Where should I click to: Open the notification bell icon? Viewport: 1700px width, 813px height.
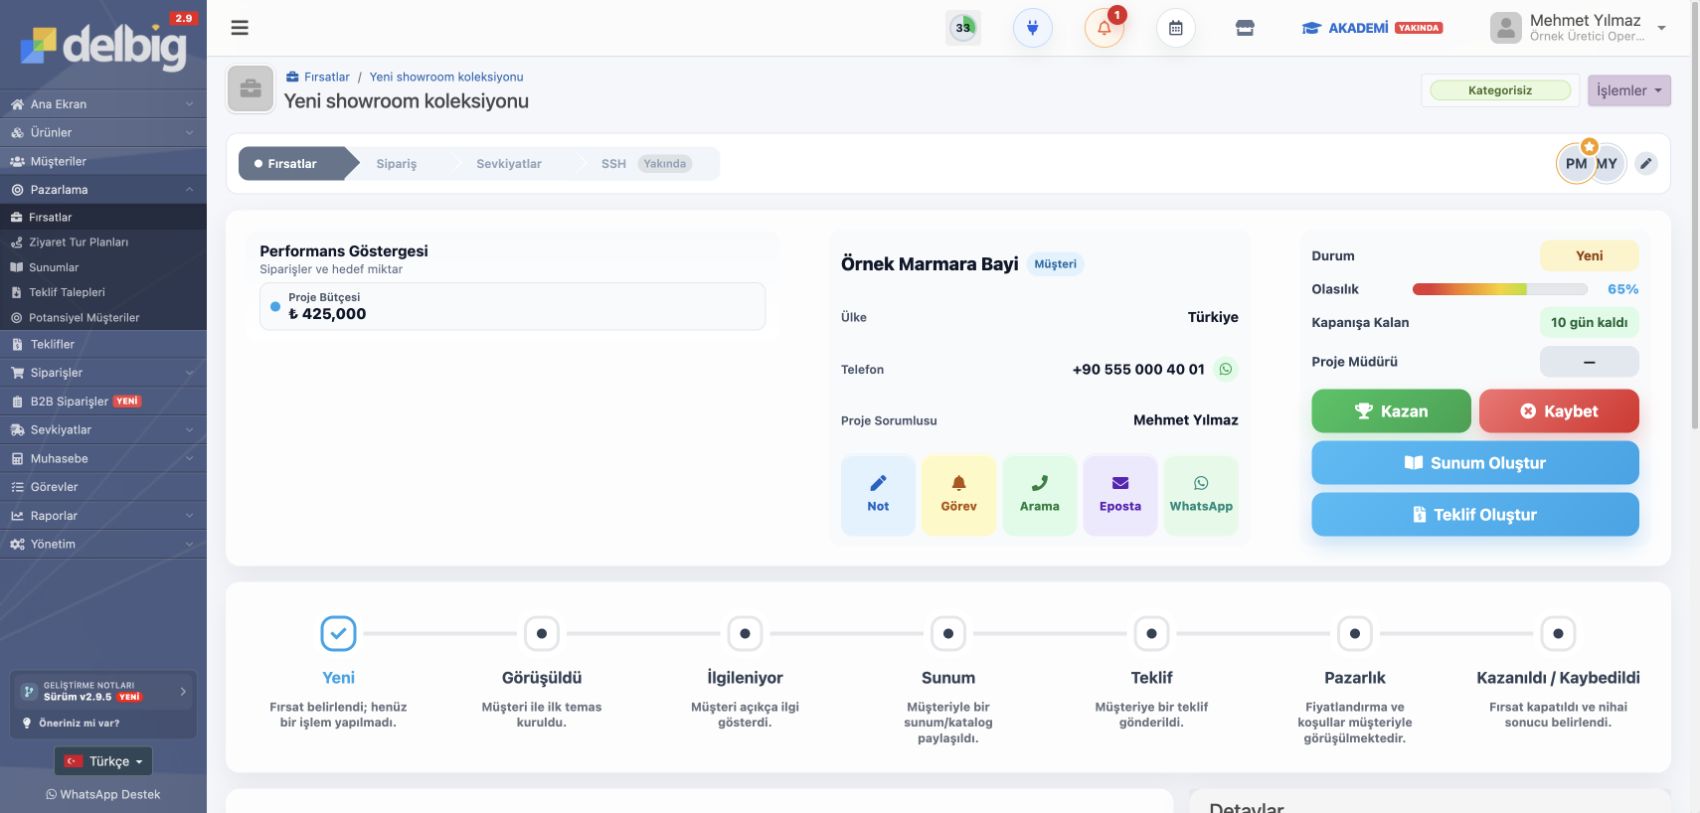click(1104, 28)
